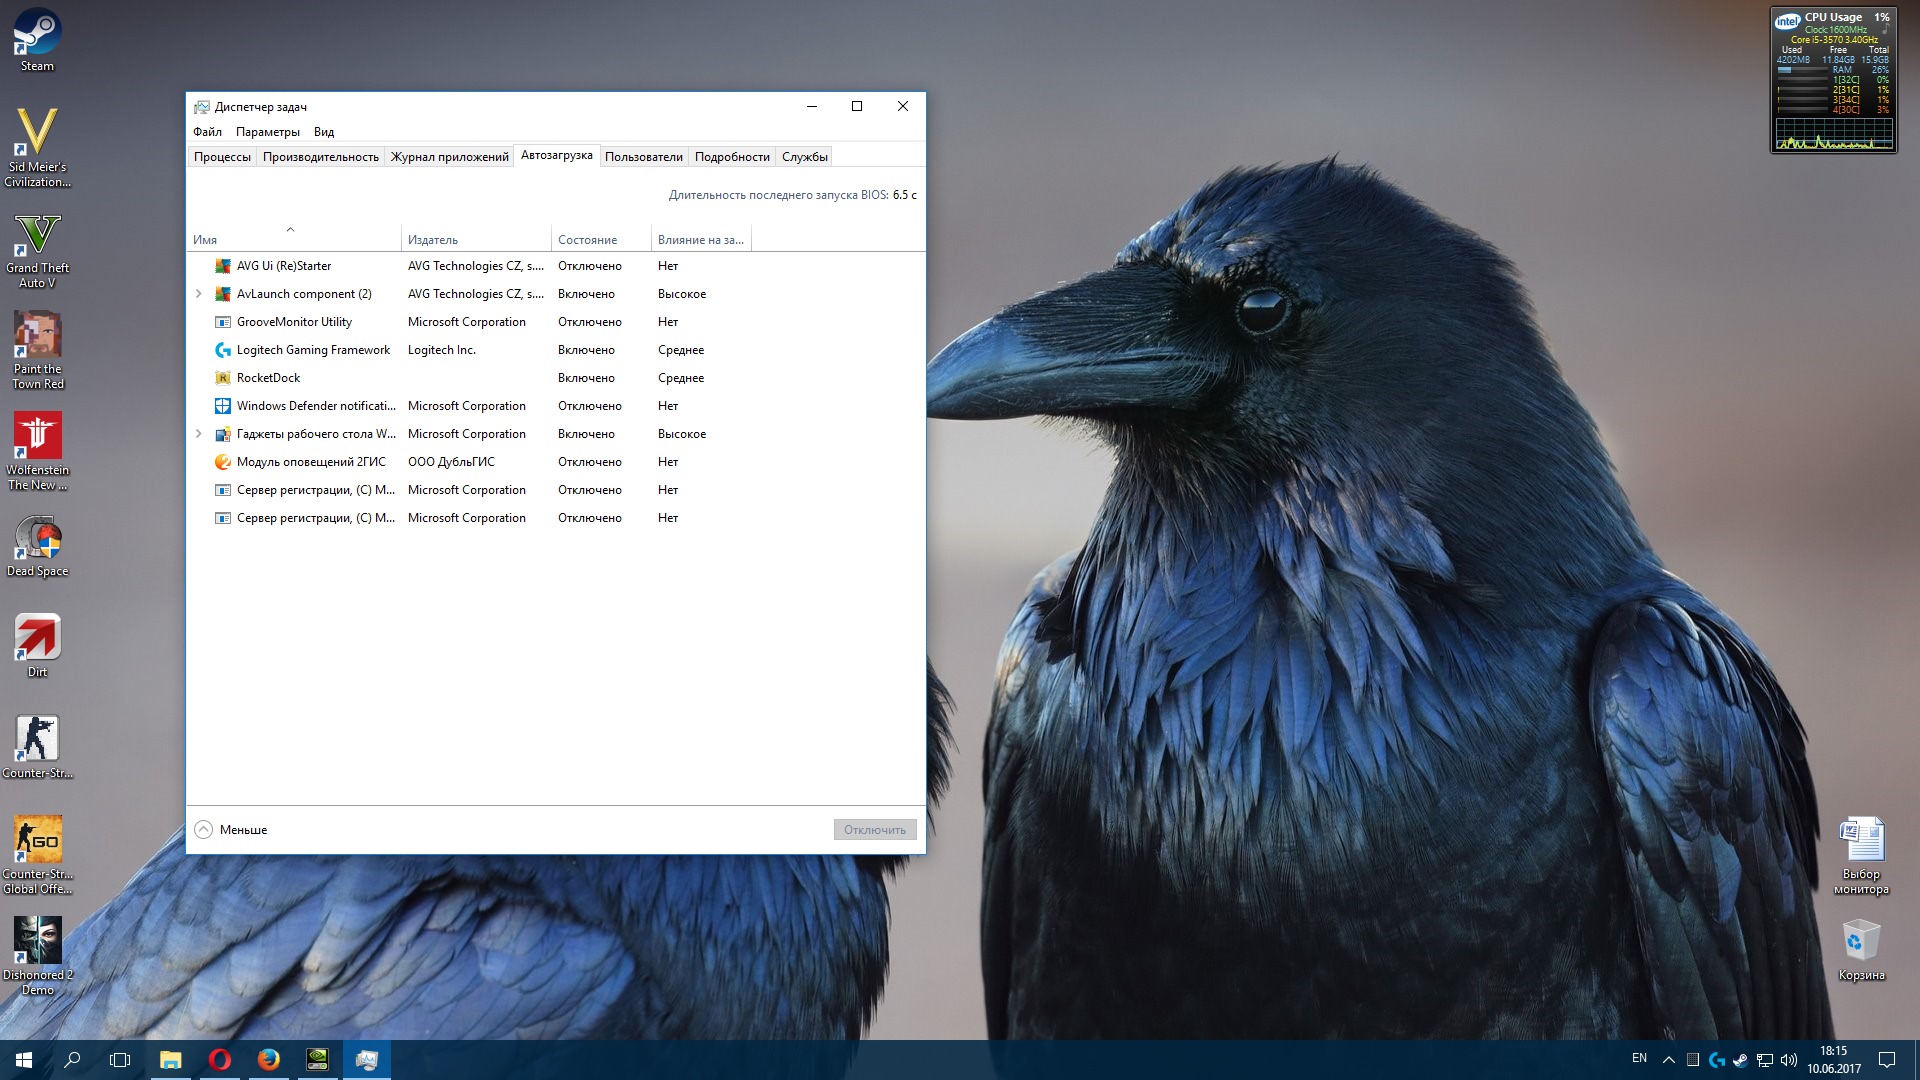Screen dimensions: 1920x1080
Task: Click the Отключить button
Action: click(x=874, y=830)
